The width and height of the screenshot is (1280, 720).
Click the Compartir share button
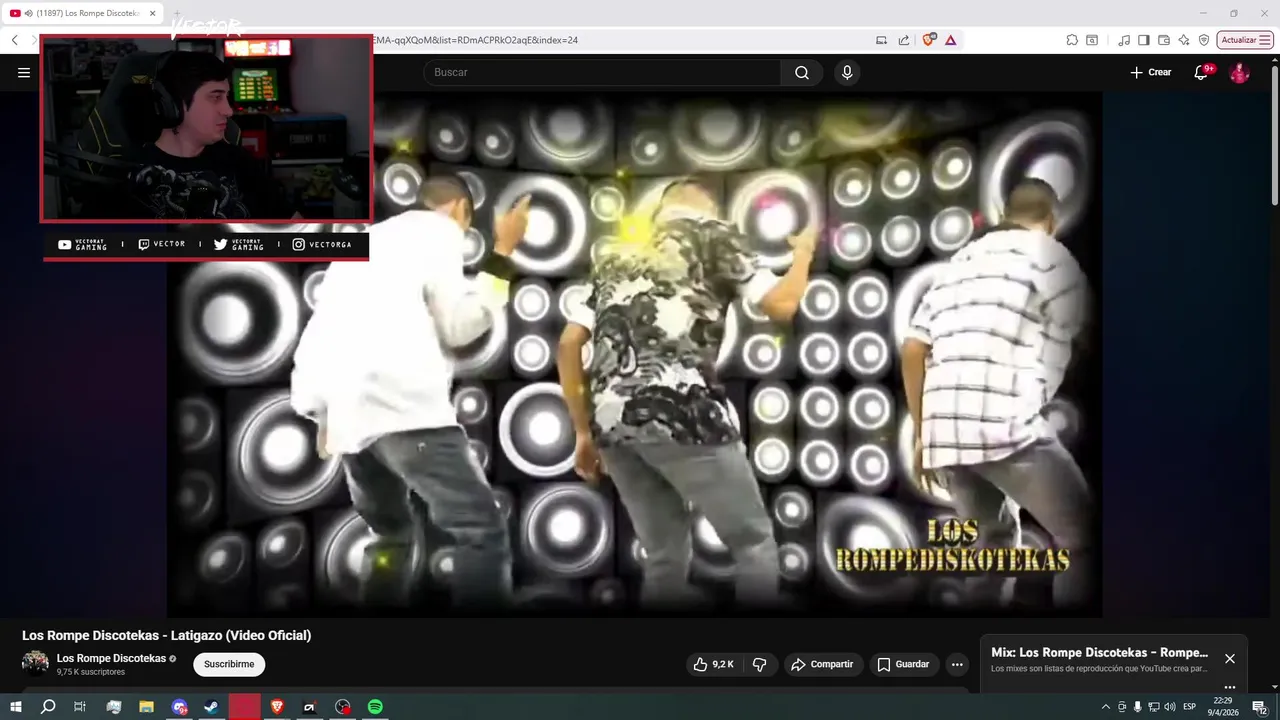(822, 664)
